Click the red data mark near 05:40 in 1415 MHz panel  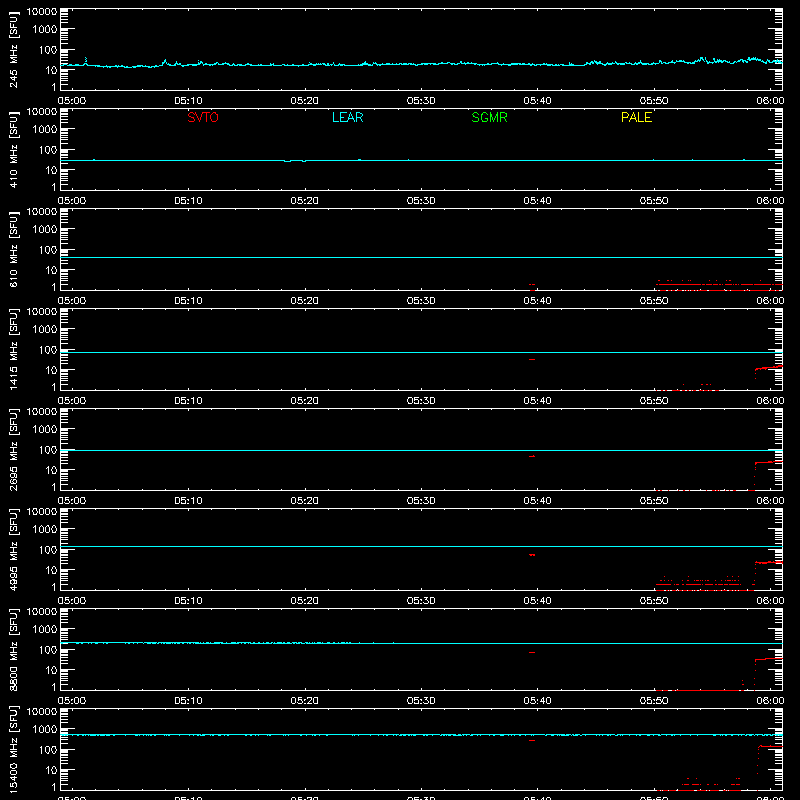532,360
